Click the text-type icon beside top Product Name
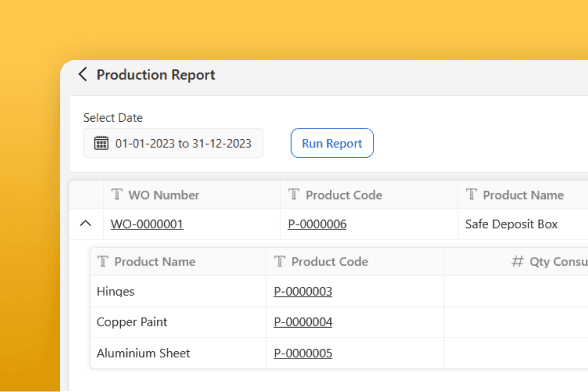Viewport: 588px width, 392px height. pyautogui.click(x=471, y=195)
